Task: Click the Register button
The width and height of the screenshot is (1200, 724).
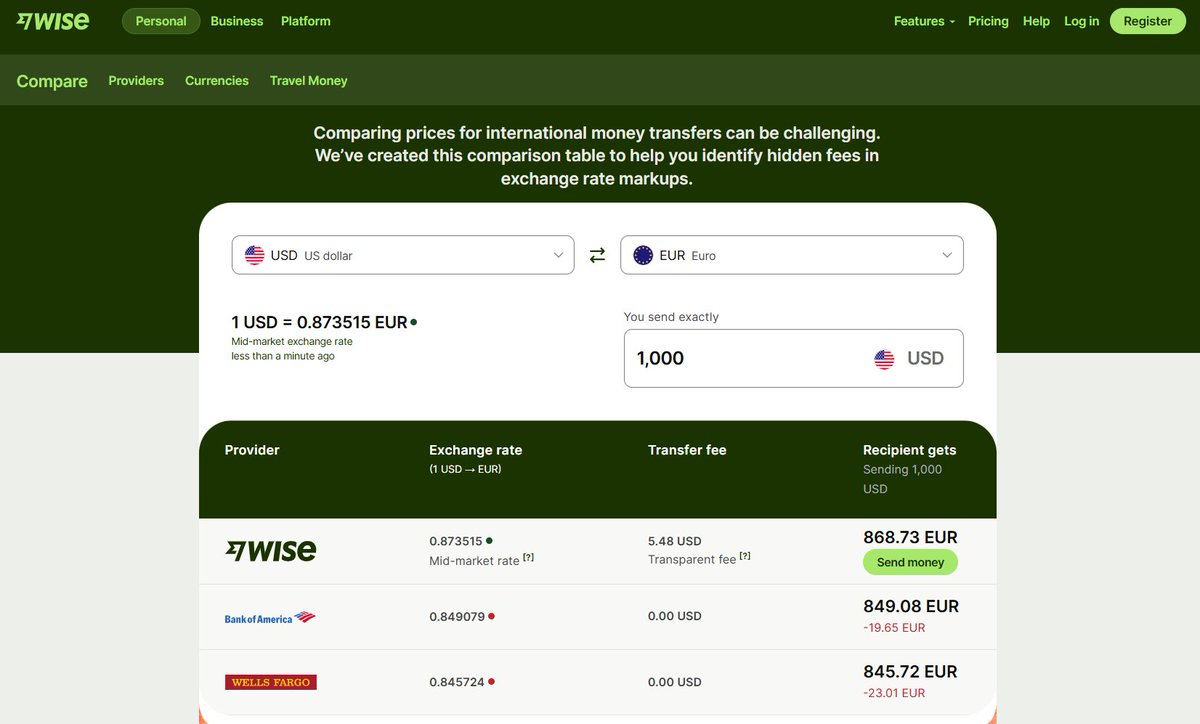Action: pos(1147,21)
